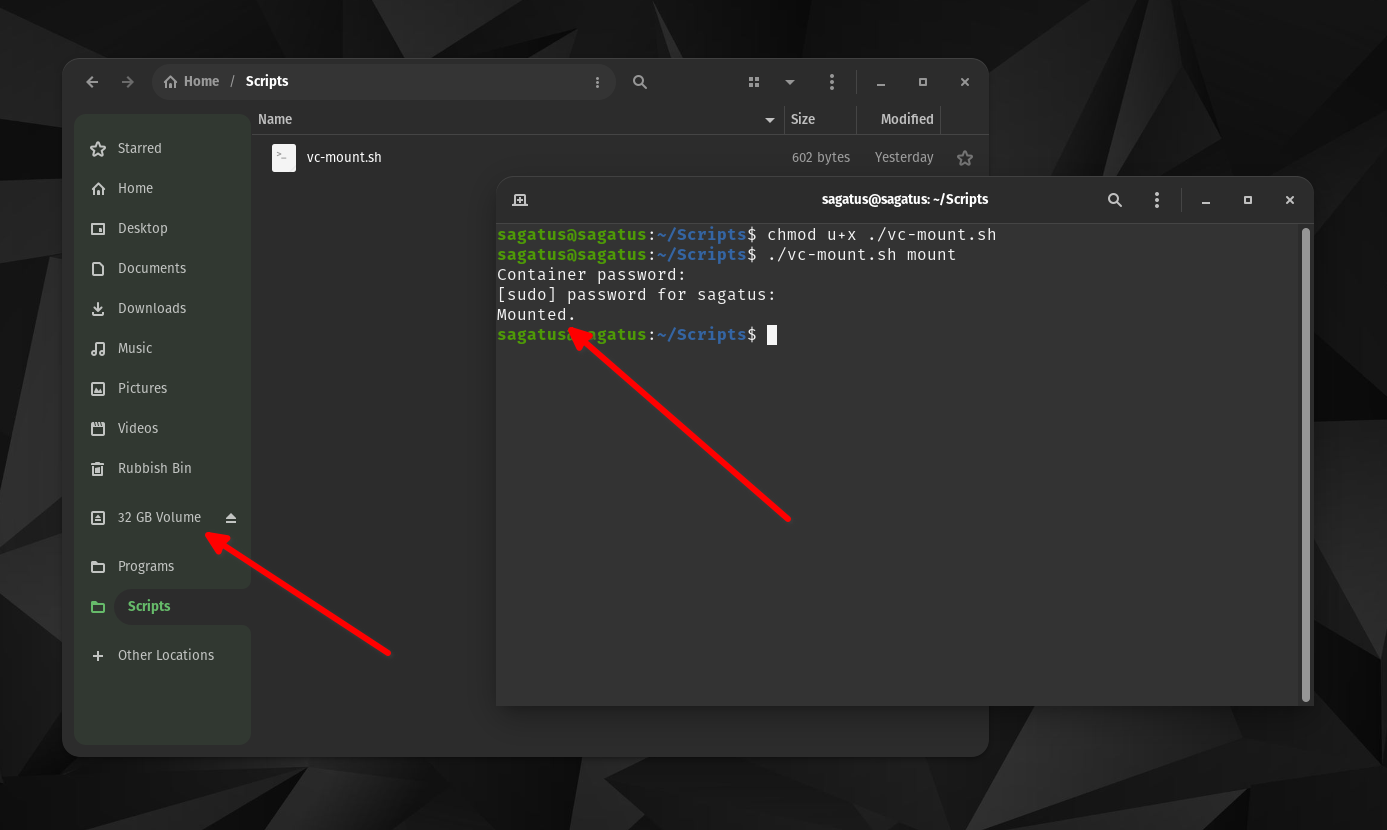1387x830 pixels.
Task: Open view options dropdown arrow
Action: coord(790,82)
